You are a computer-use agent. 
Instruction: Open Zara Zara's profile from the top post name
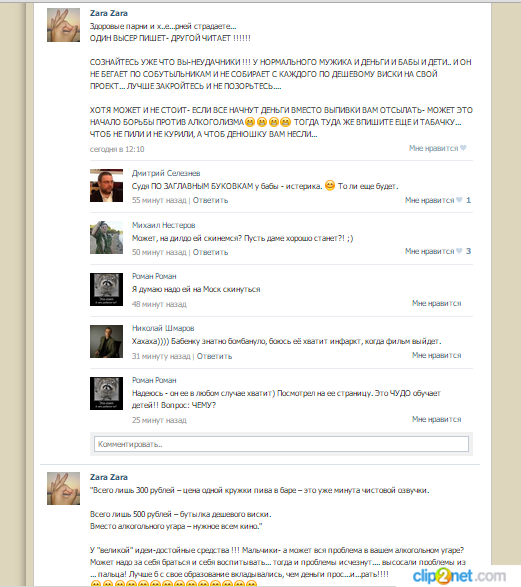(x=109, y=13)
